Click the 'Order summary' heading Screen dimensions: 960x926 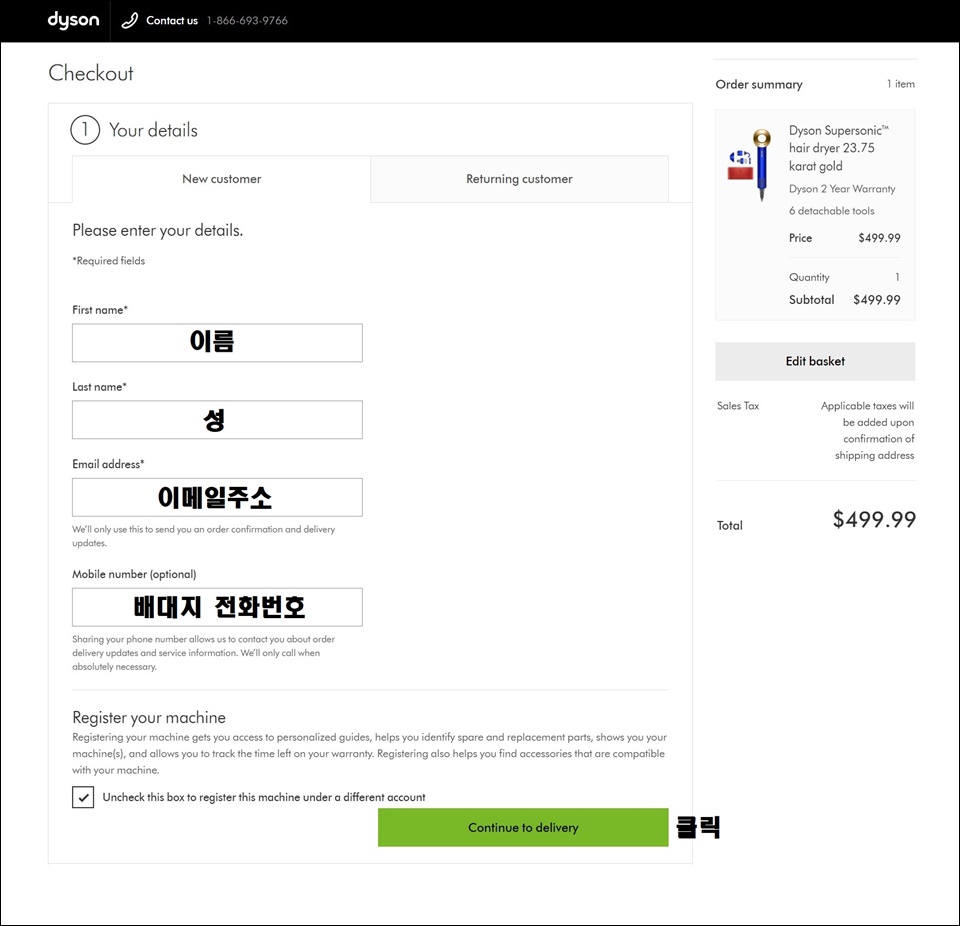(759, 85)
